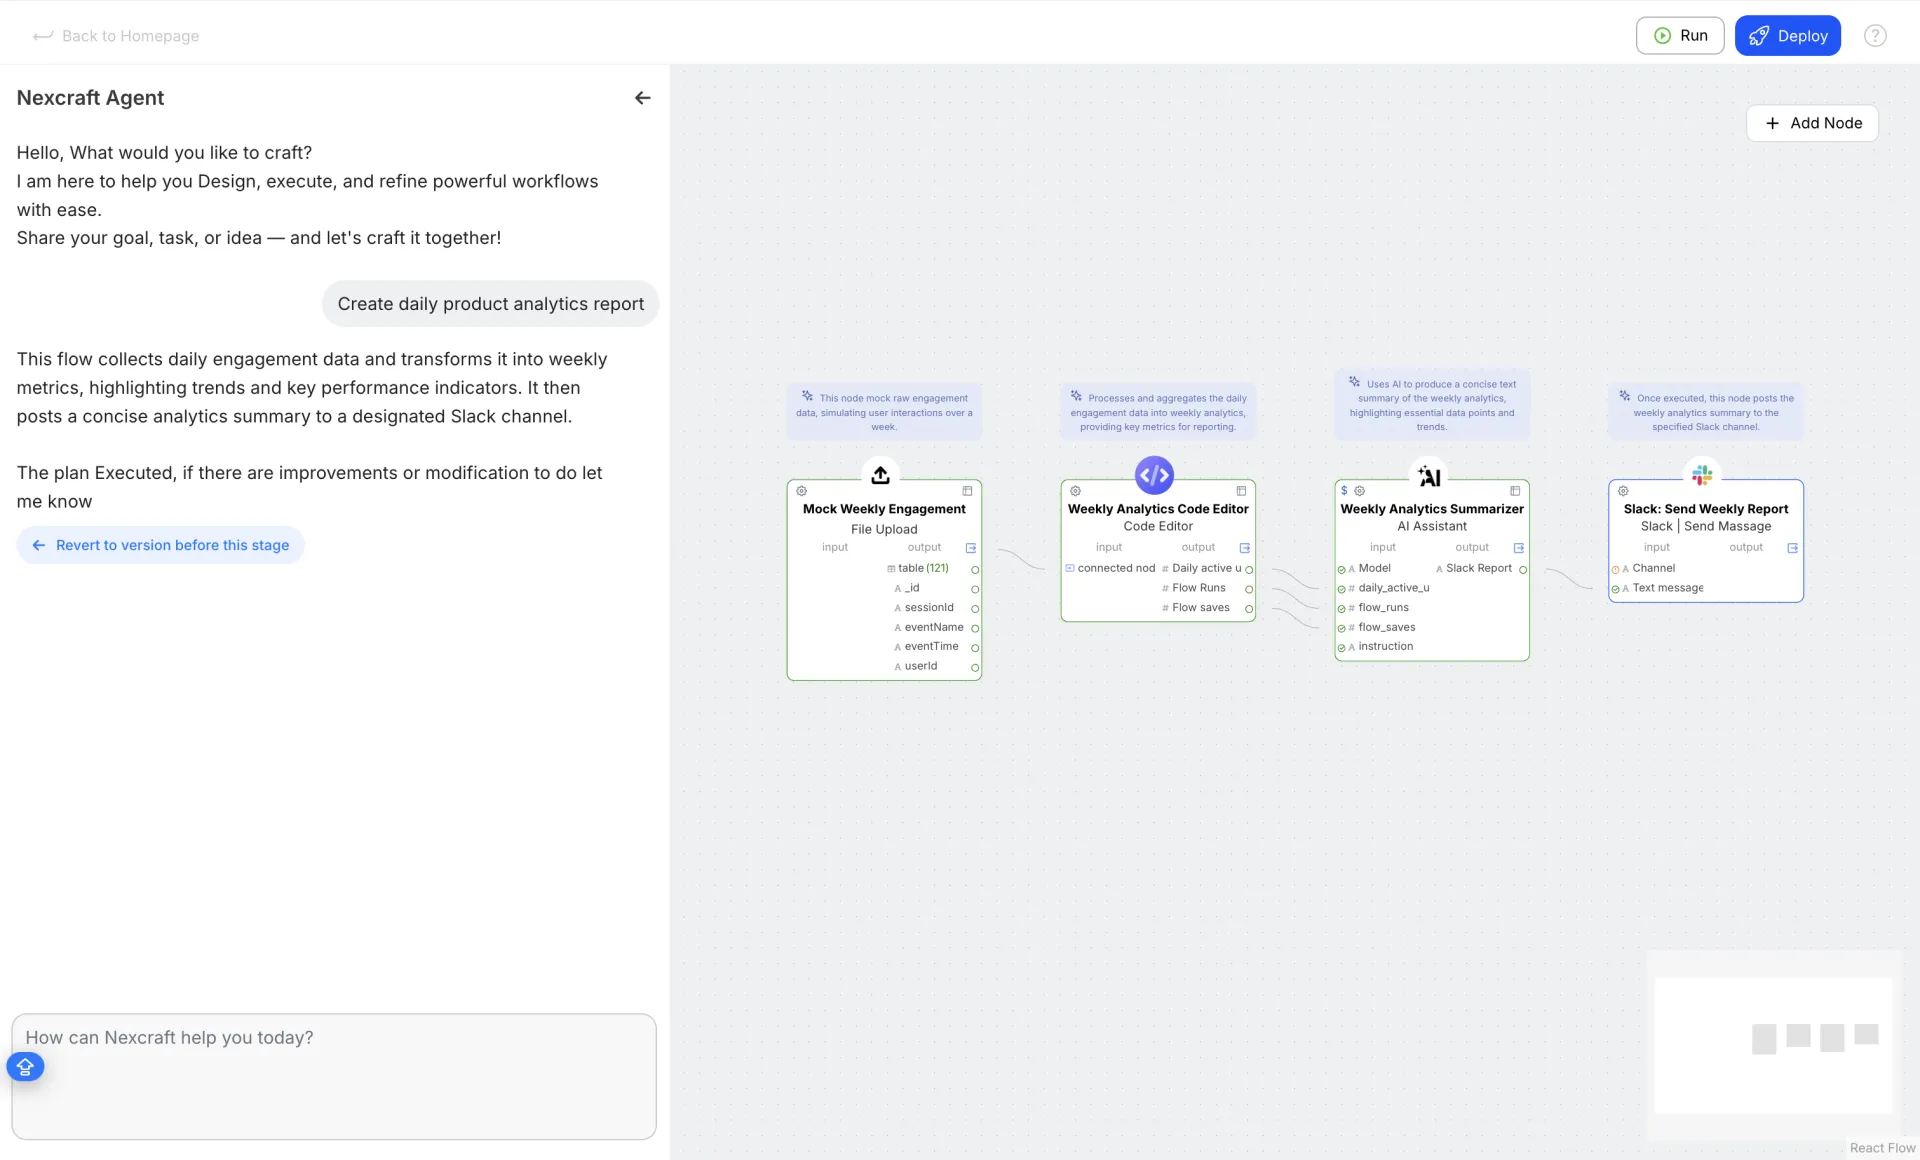Click the help question mark icon
The image size is (1920, 1160).
tap(1875, 36)
